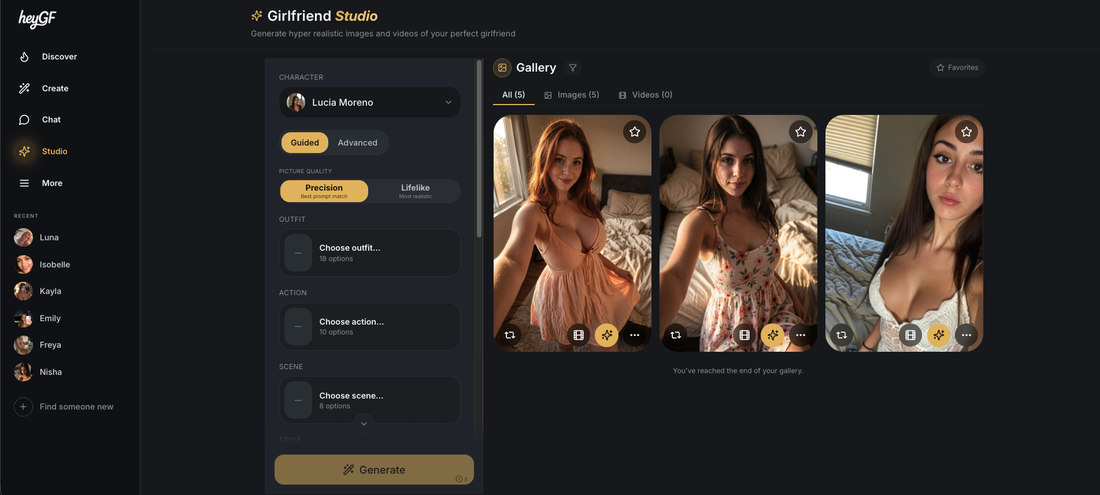
Task: Click the Studio sparkle icon in sidebar
Action: point(24,151)
